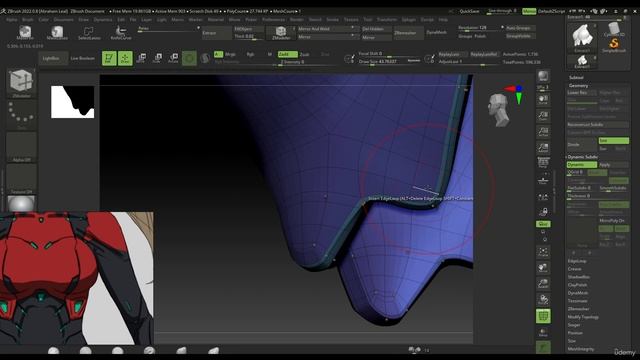Open the Document menu
Viewport: 640px width, 360px height.
(x=64, y=20)
